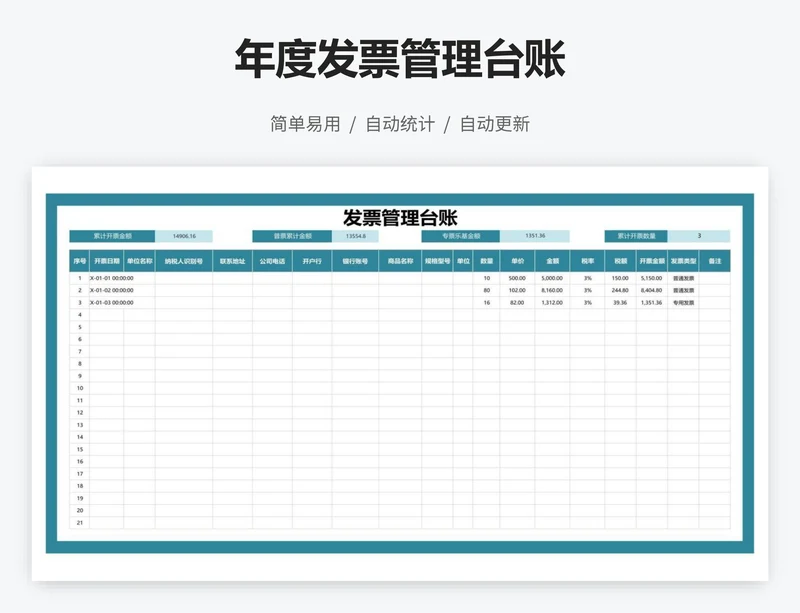Image resolution: width=800 pixels, height=613 pixels.
Task: Click the 普票累计金额 summary label
Action: 292,236
